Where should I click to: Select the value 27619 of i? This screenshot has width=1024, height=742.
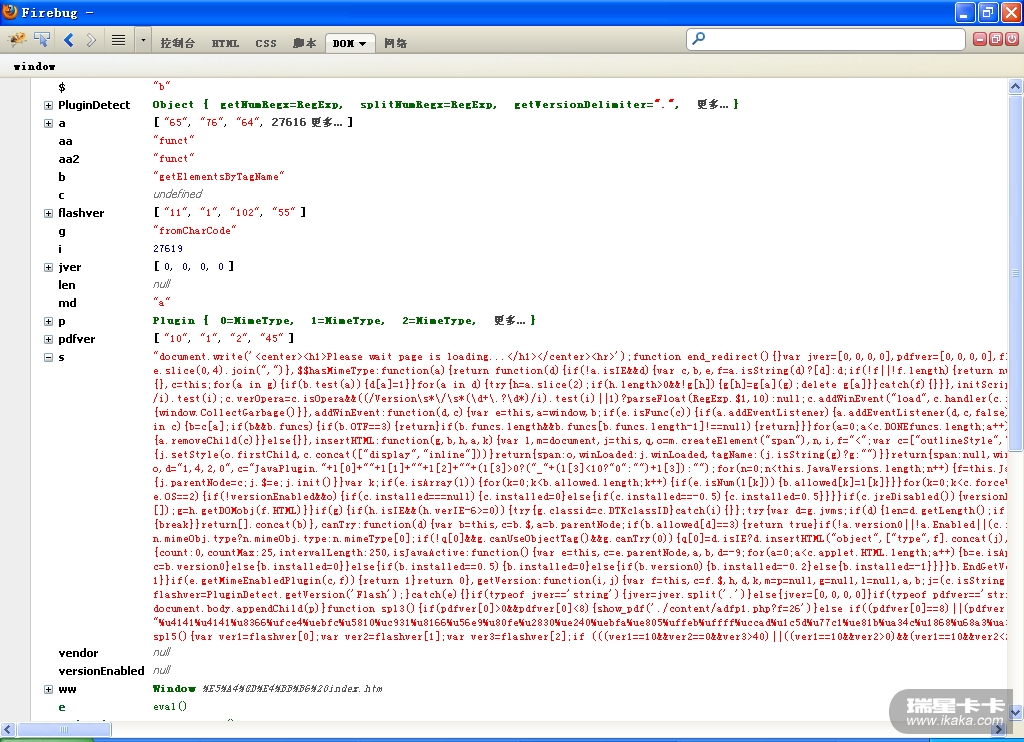click(168, 249)
